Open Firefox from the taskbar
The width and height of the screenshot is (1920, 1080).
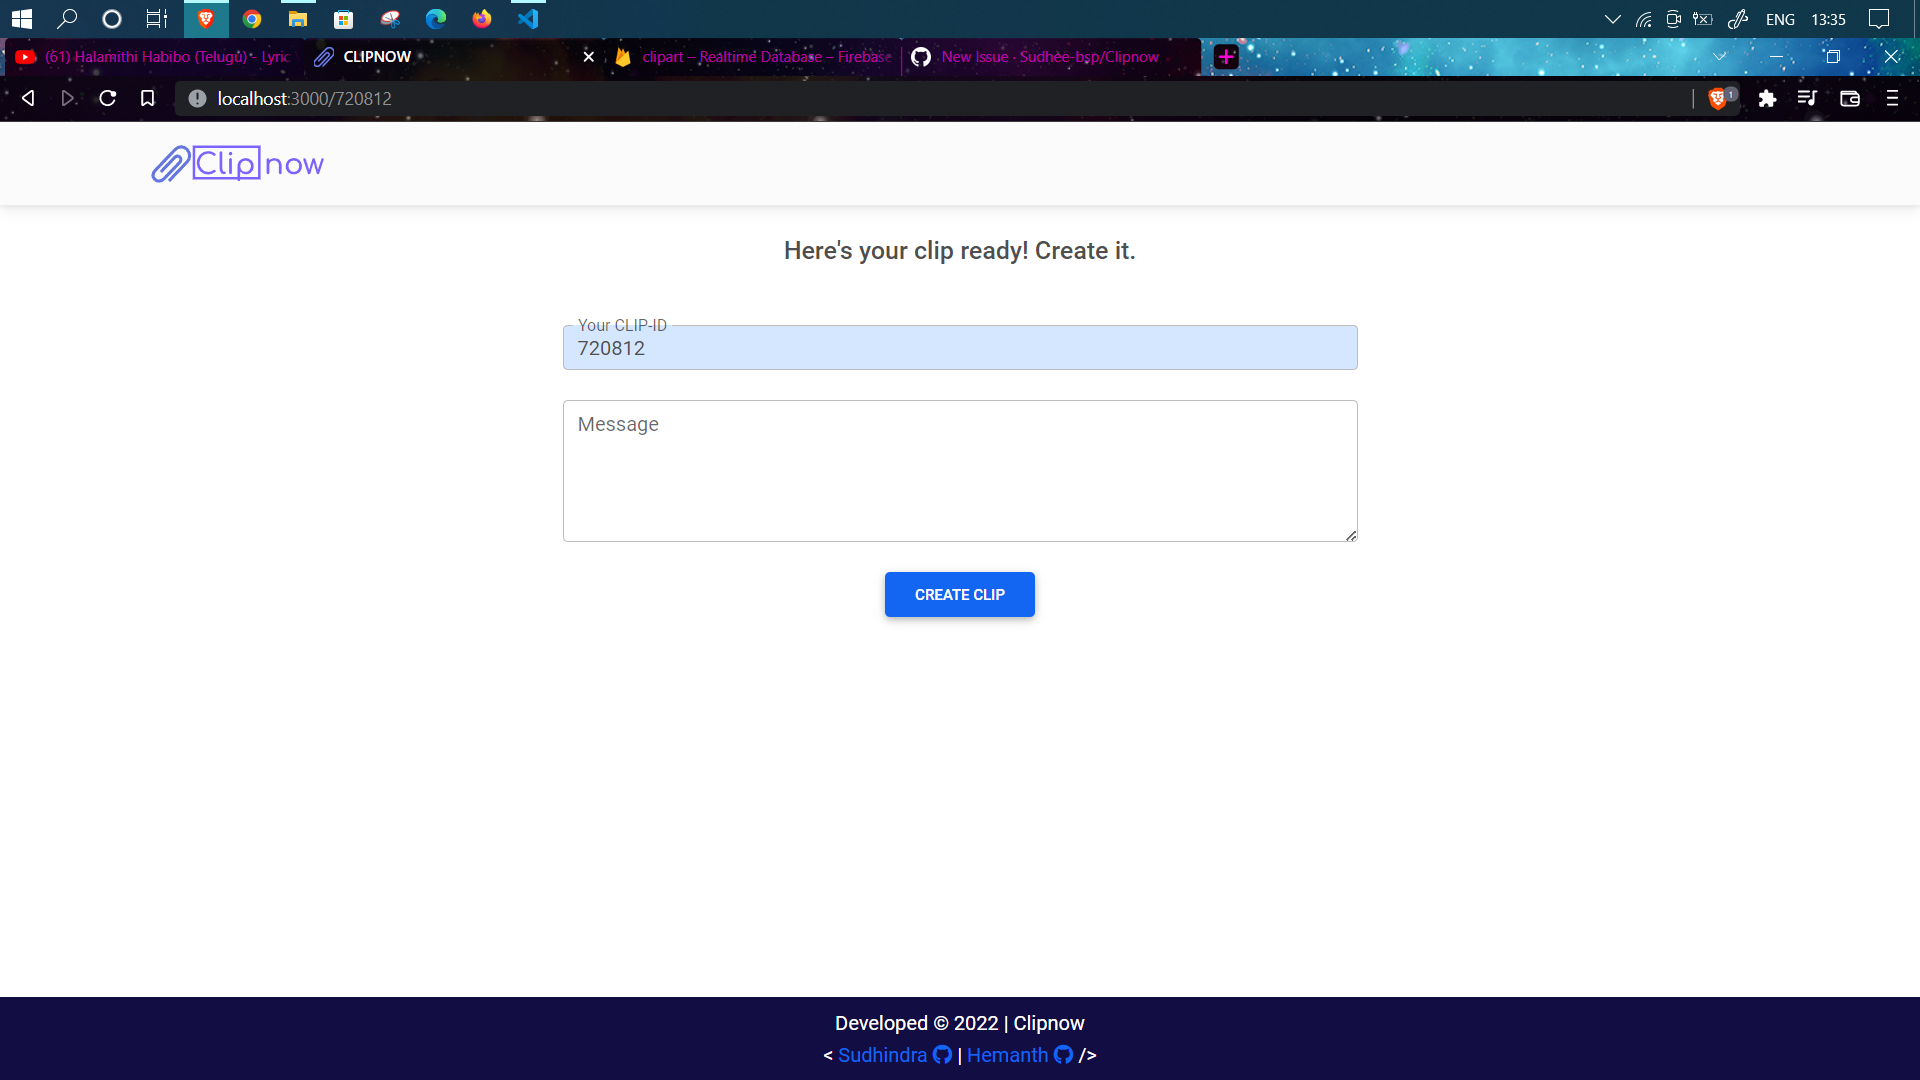pos(482,19)
